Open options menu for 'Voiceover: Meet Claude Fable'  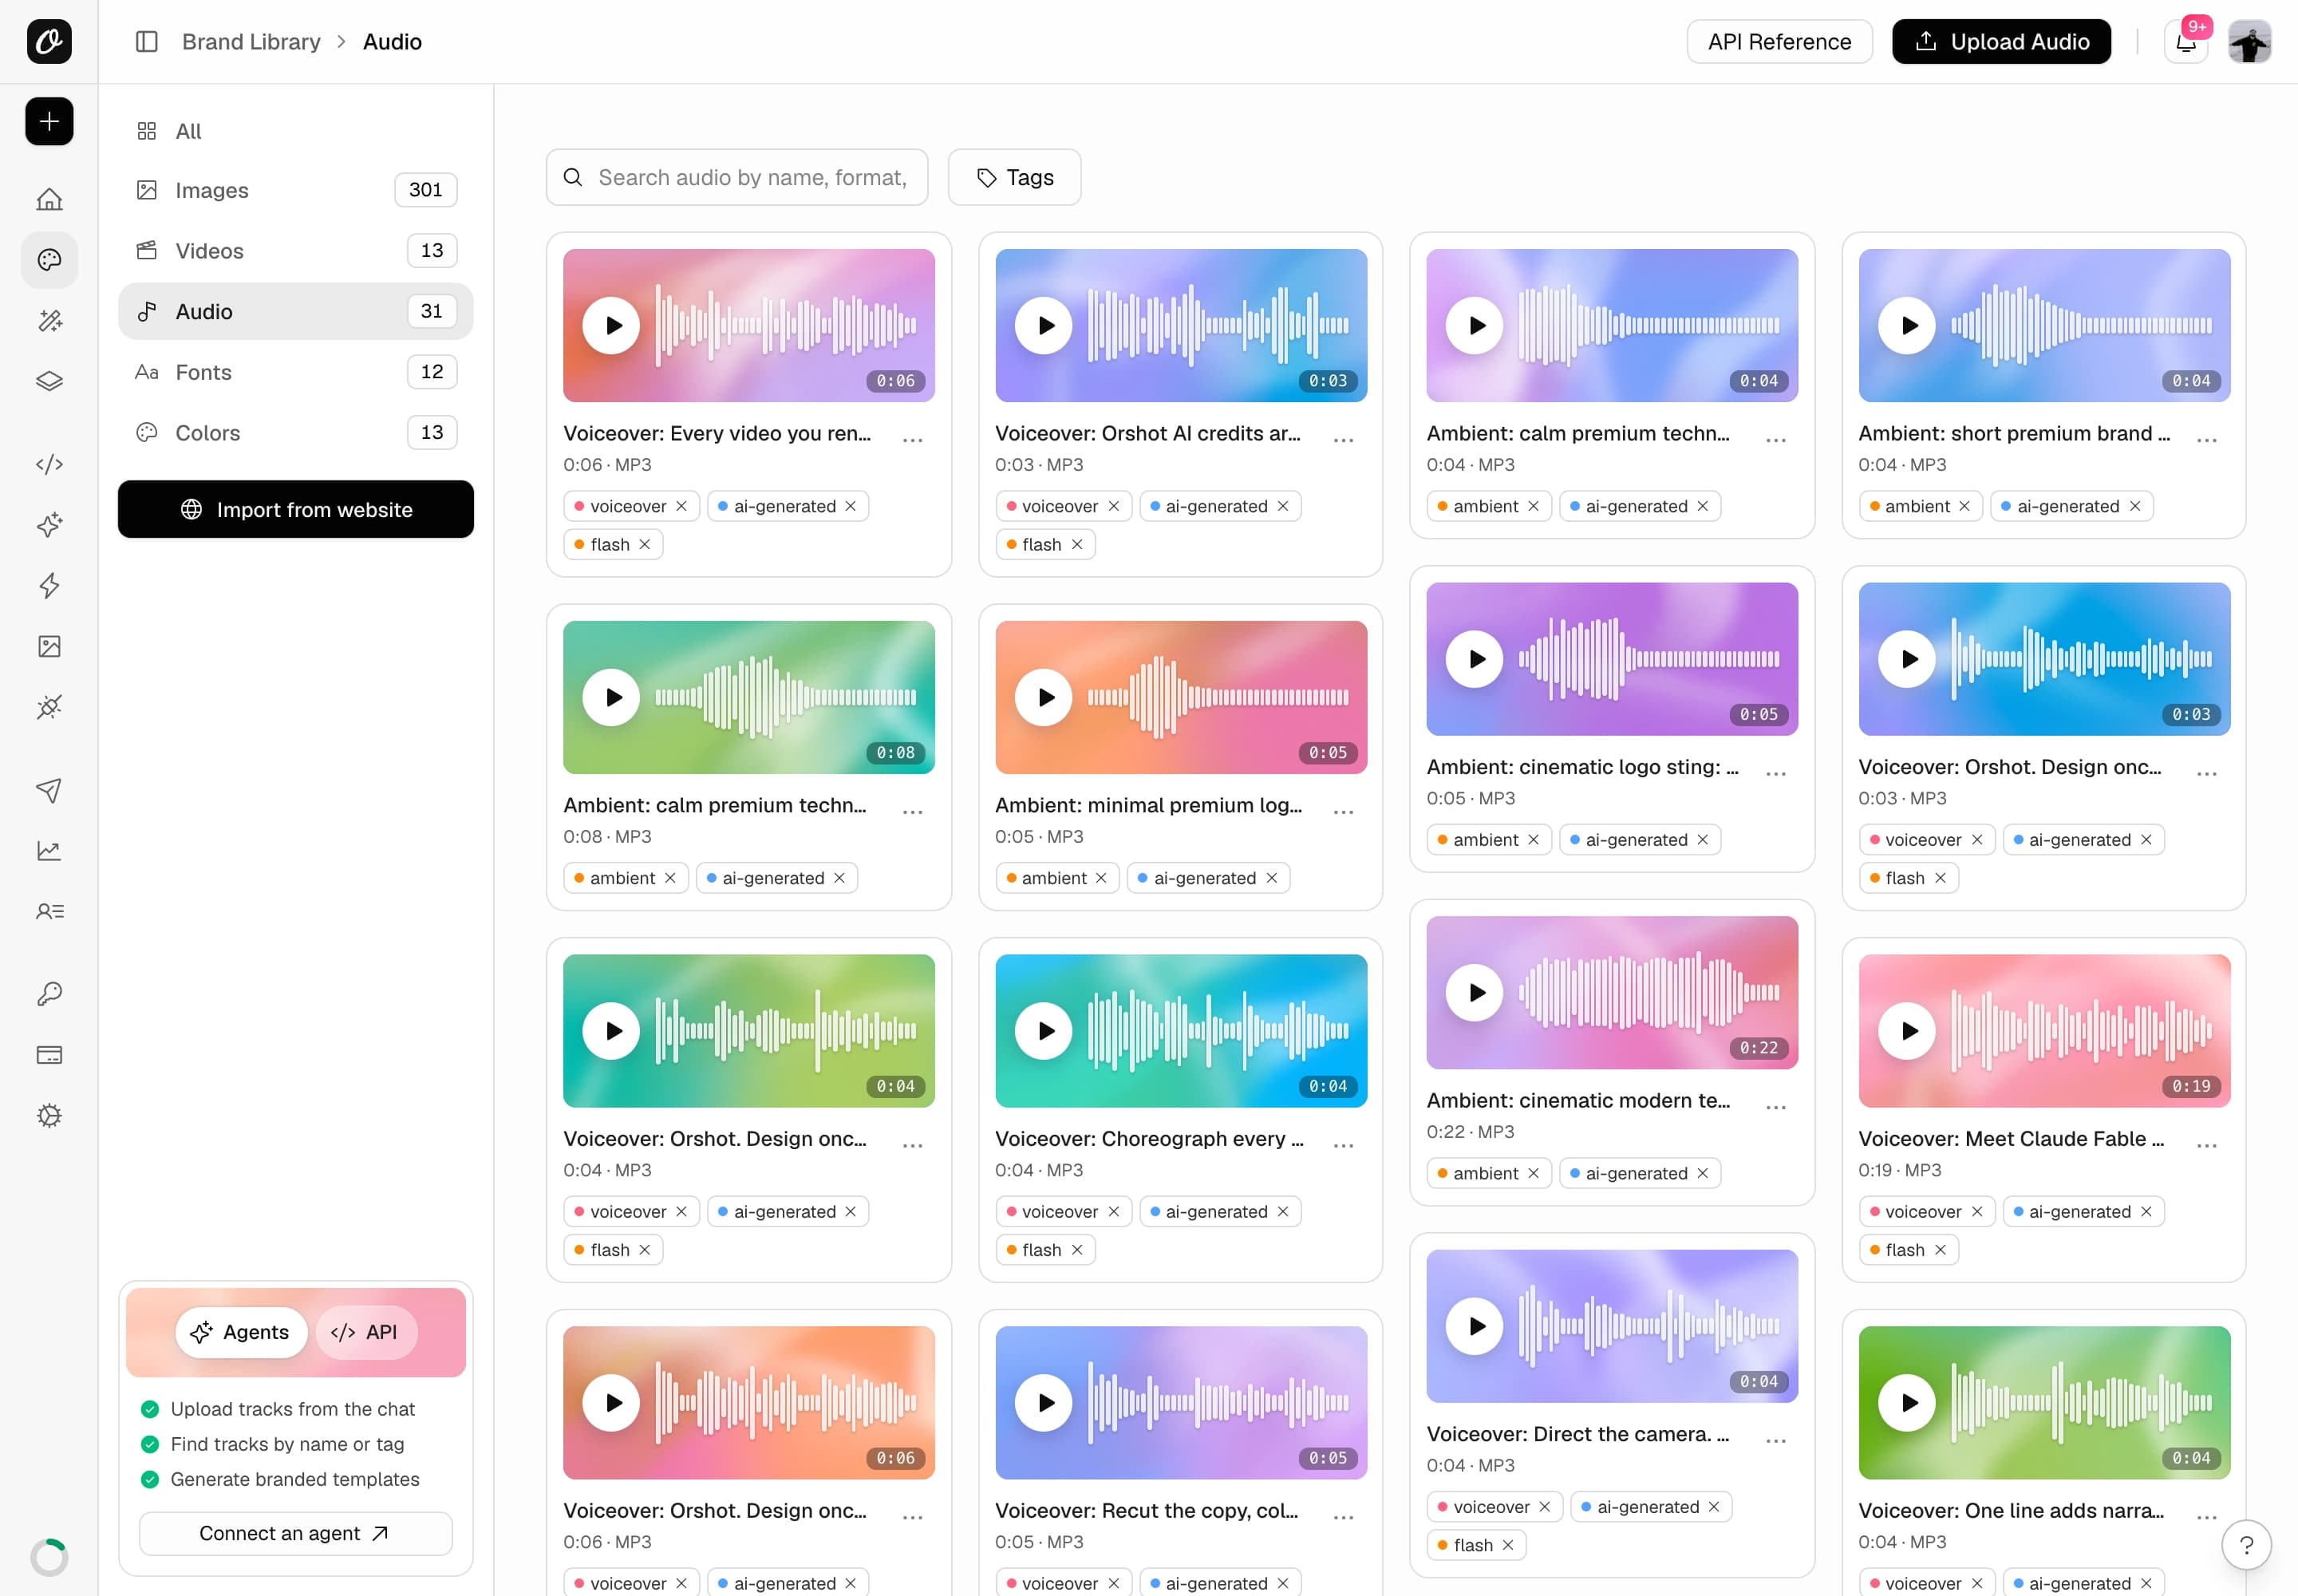click(x=2207, y=1145)
